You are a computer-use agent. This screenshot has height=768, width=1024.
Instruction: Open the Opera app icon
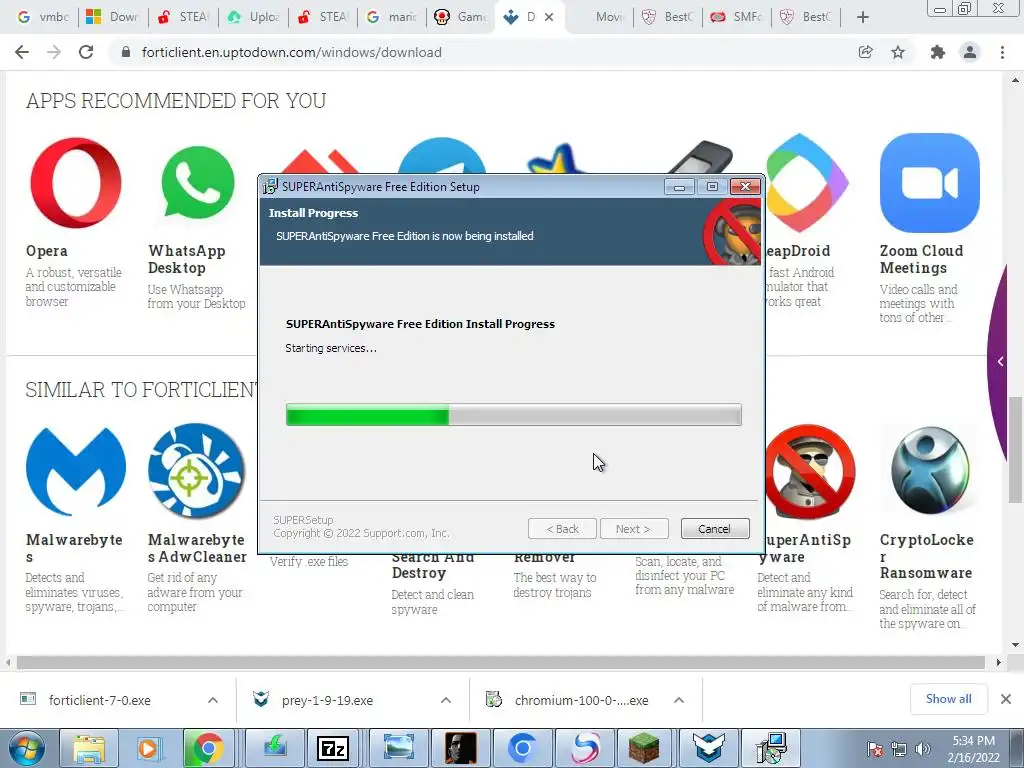pyautogui.click(x=76, y=183)
